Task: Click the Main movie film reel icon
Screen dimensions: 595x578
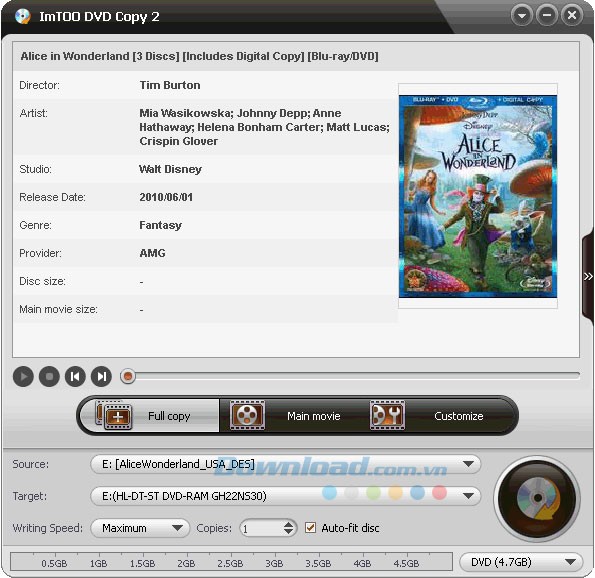Action: coord(247,416)
